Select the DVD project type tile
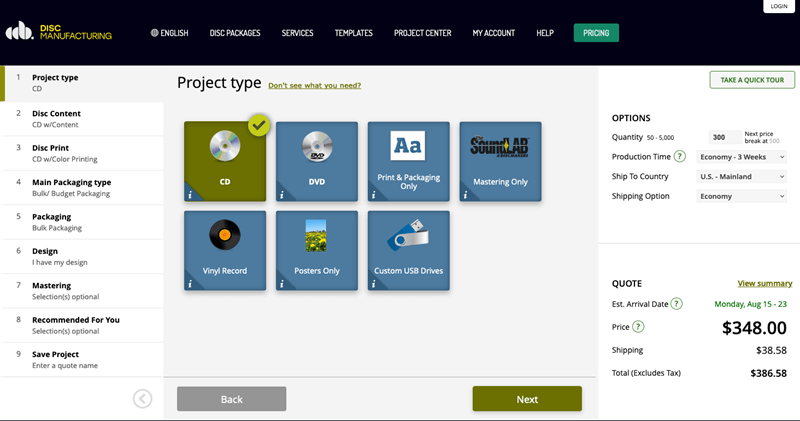This screenshot has width=800, height=421. (316, 161)
